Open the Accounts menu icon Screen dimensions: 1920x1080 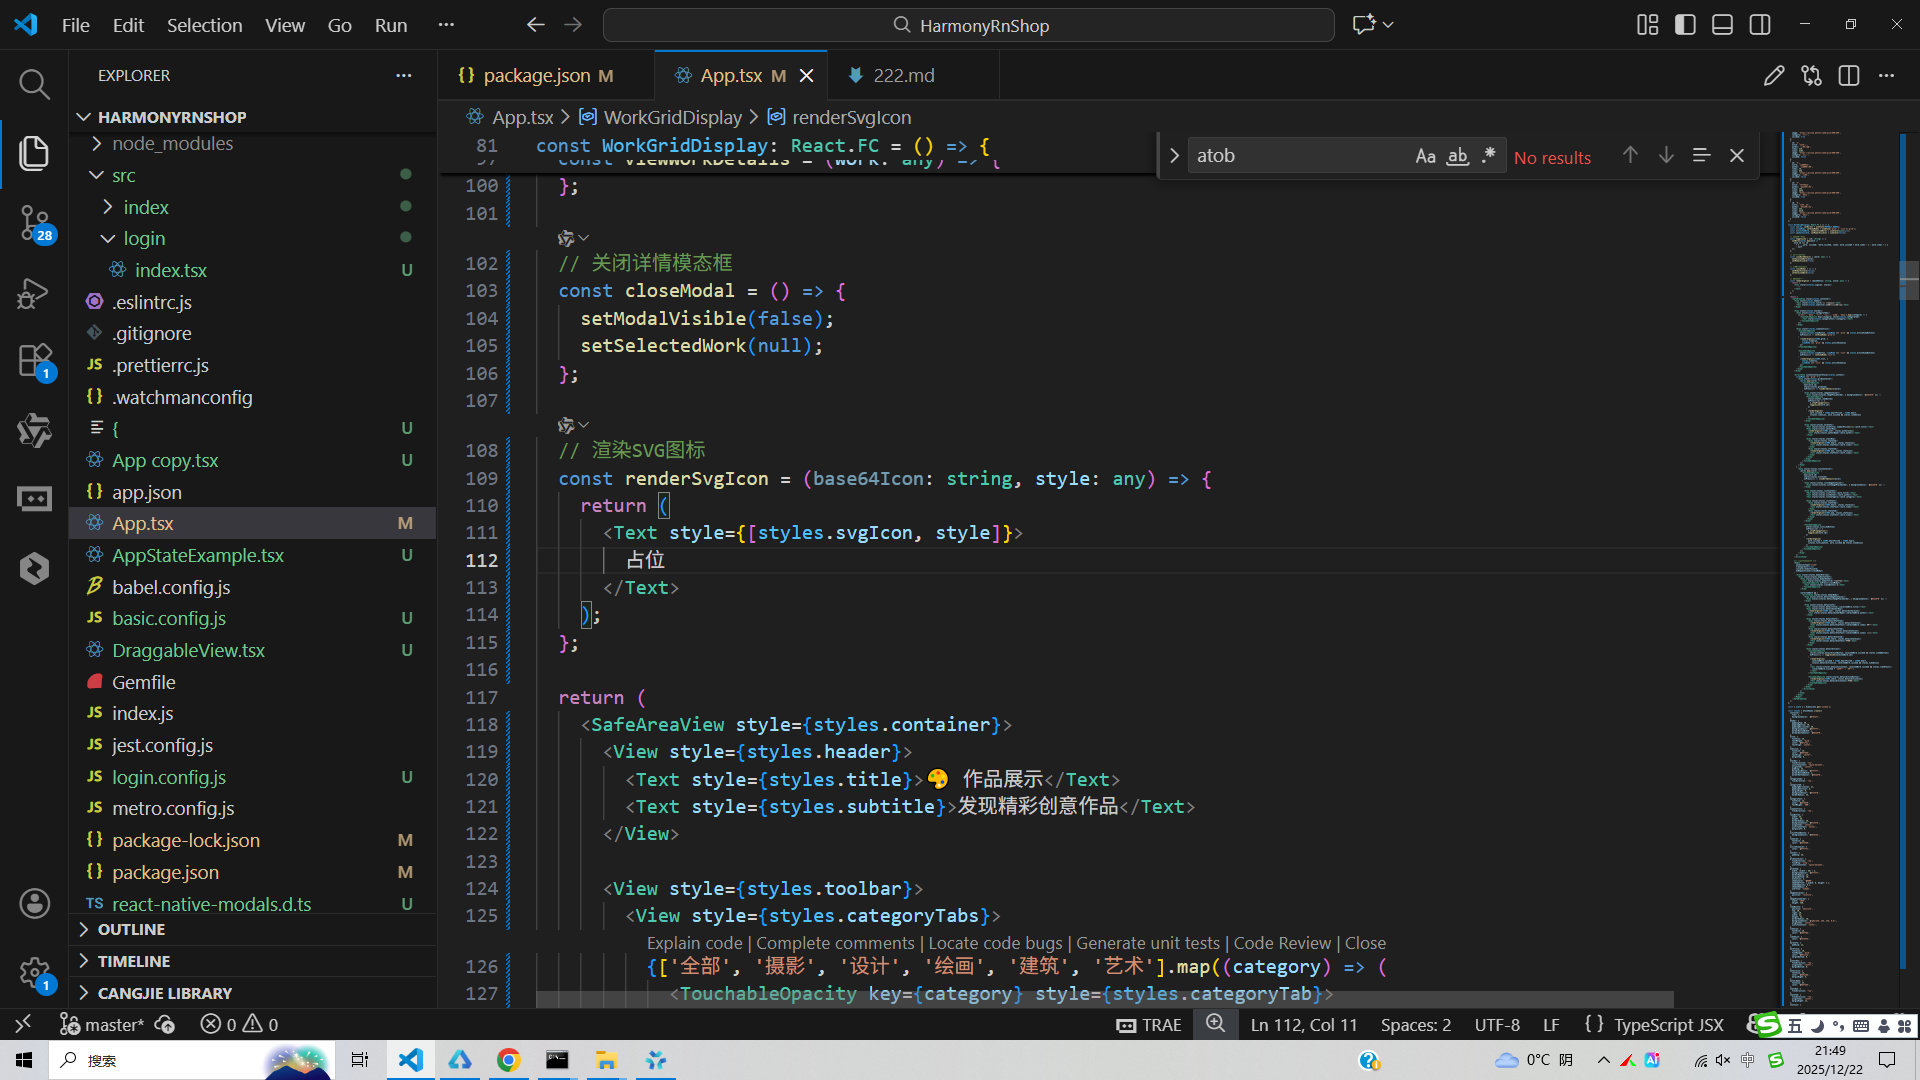click(x=34, y=903)
